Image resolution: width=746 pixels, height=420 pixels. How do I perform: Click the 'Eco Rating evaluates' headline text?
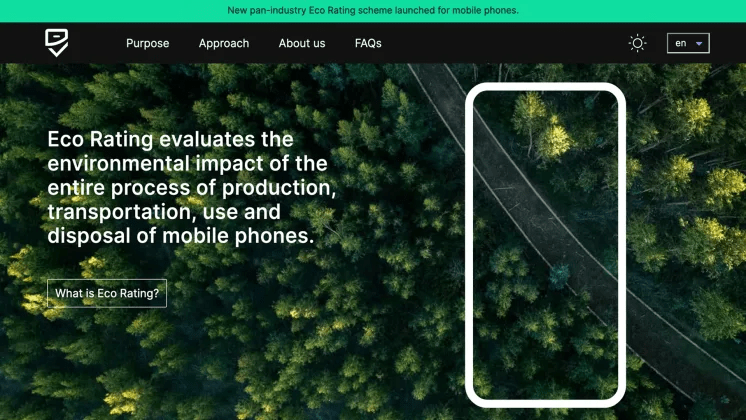[192, 187]
